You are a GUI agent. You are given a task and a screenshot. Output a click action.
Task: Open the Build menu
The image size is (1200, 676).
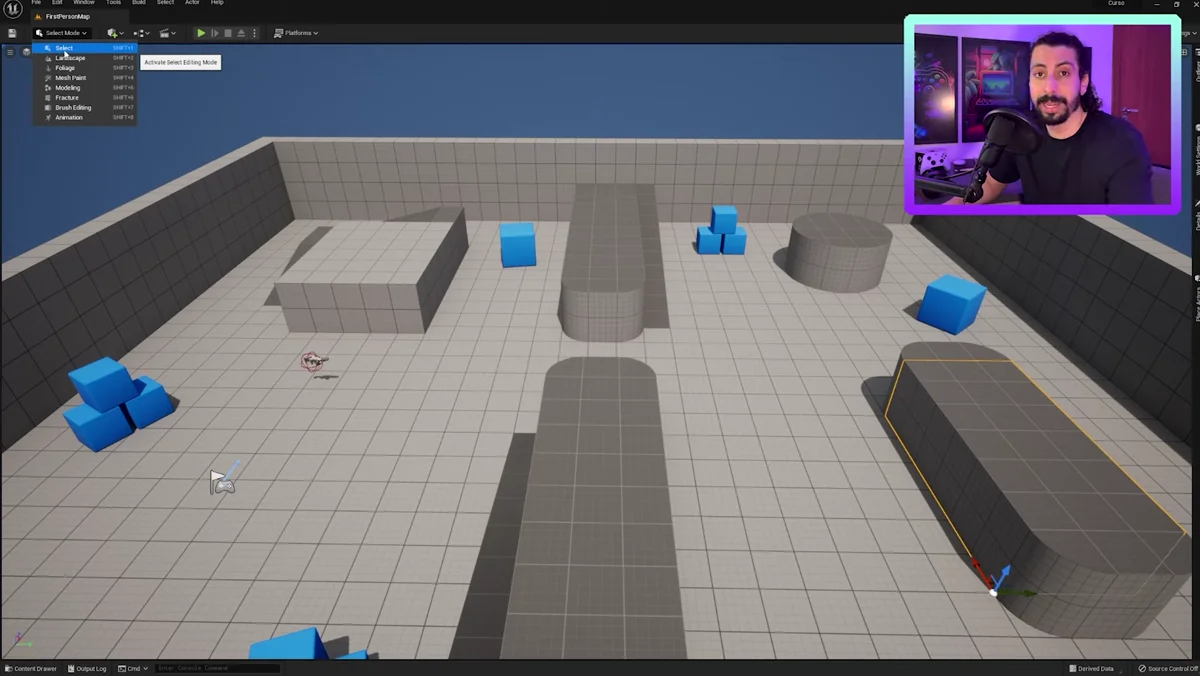pyautogui.click(x=139, y=3)
